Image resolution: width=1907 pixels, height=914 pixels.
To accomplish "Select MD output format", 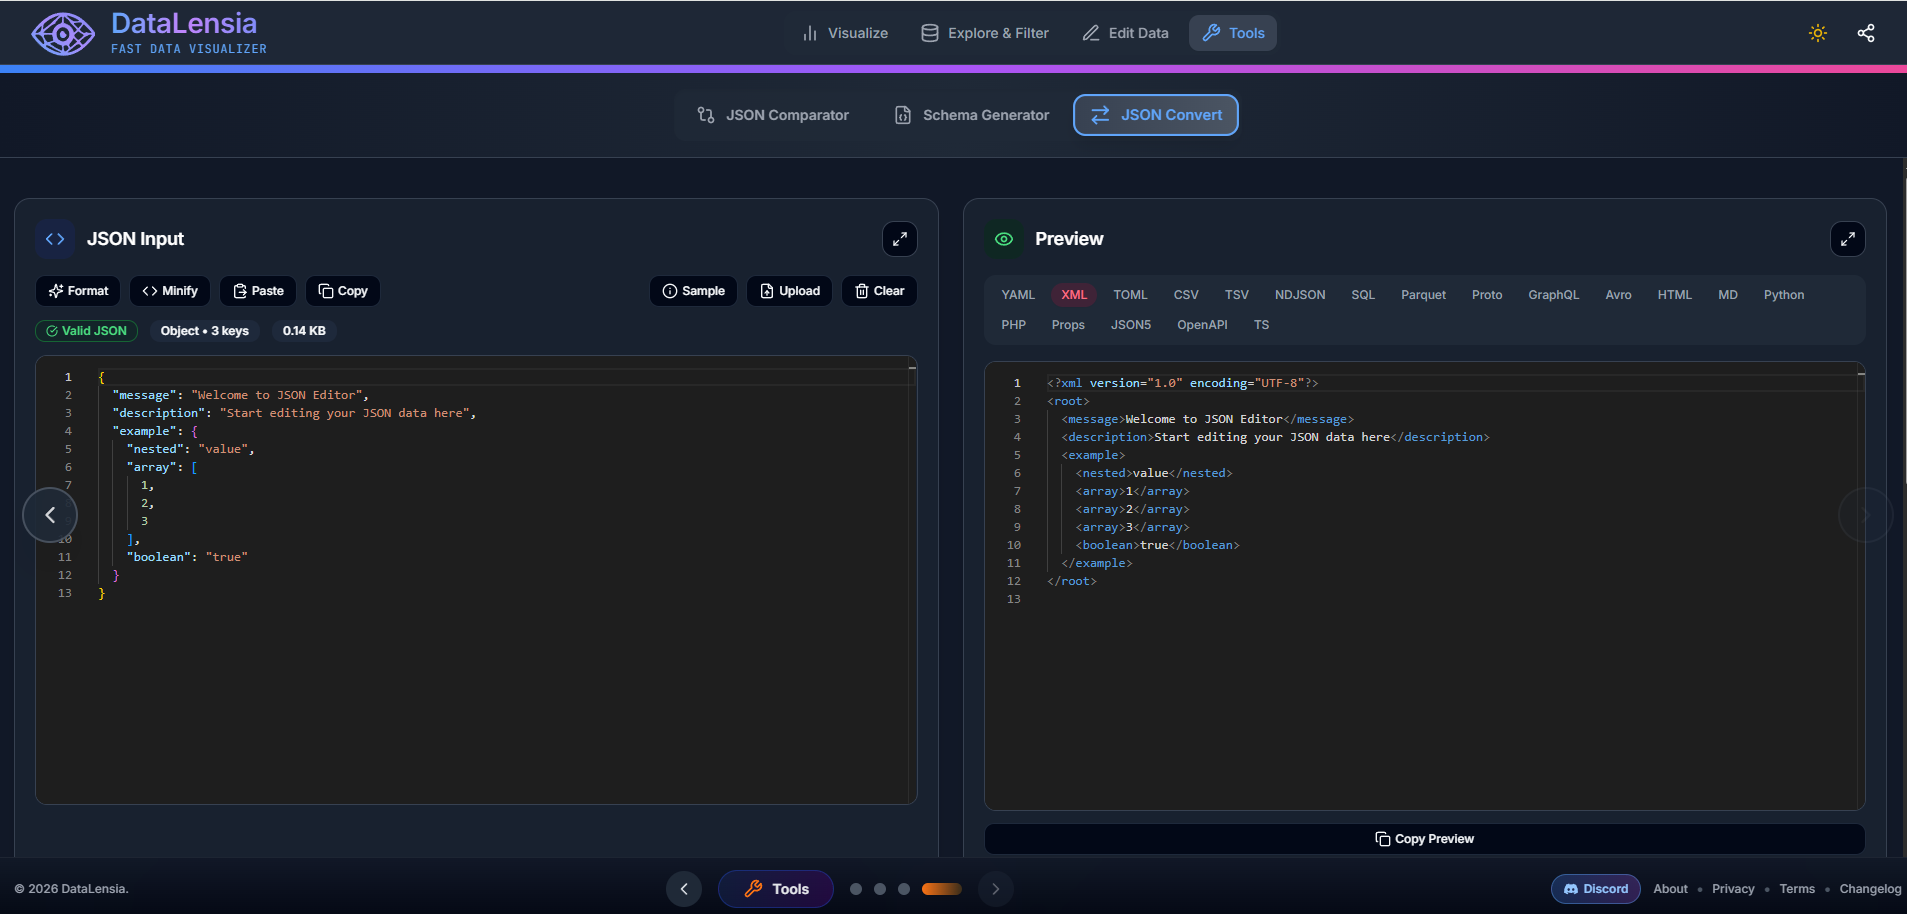I will 1728,295.
